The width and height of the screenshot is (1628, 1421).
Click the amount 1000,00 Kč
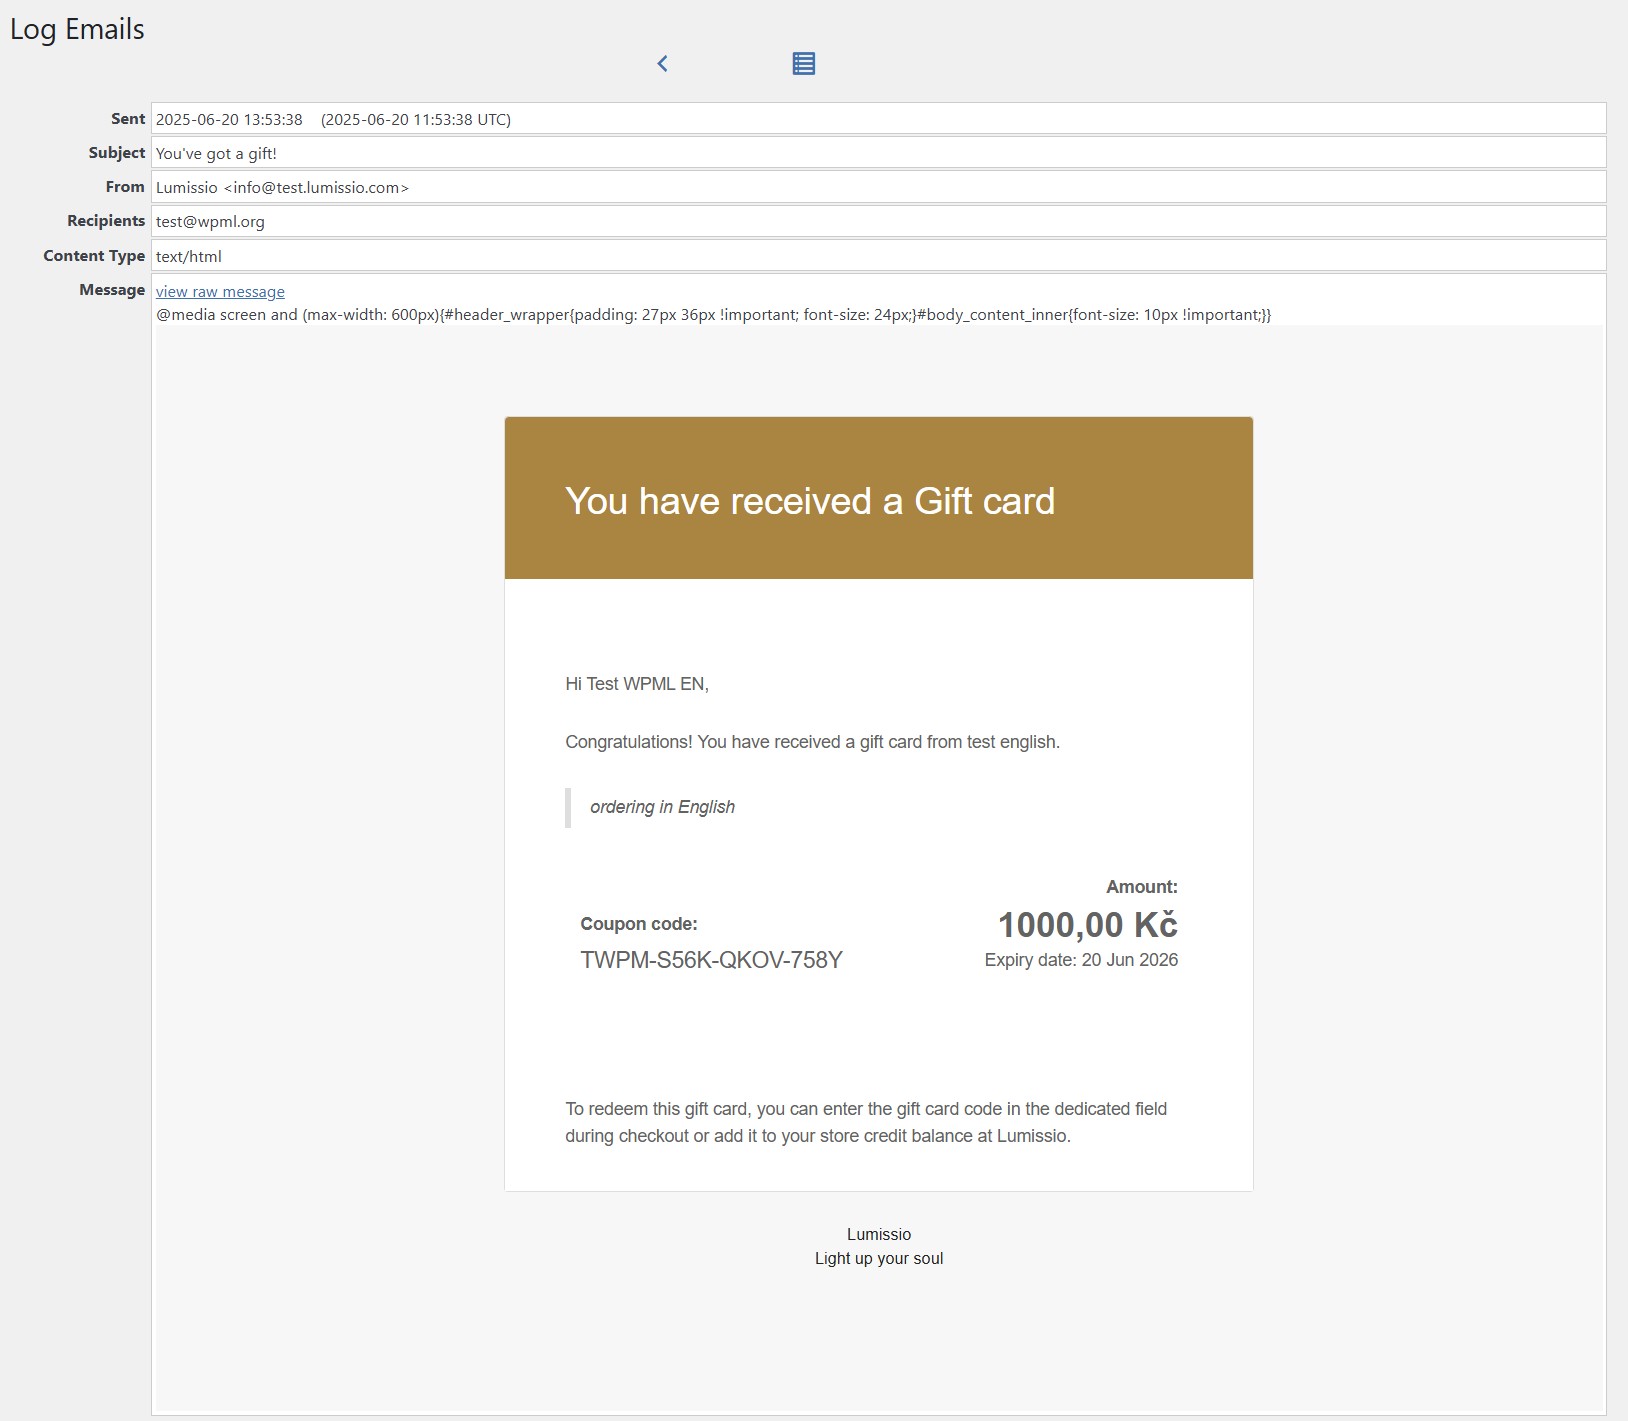1088,925
